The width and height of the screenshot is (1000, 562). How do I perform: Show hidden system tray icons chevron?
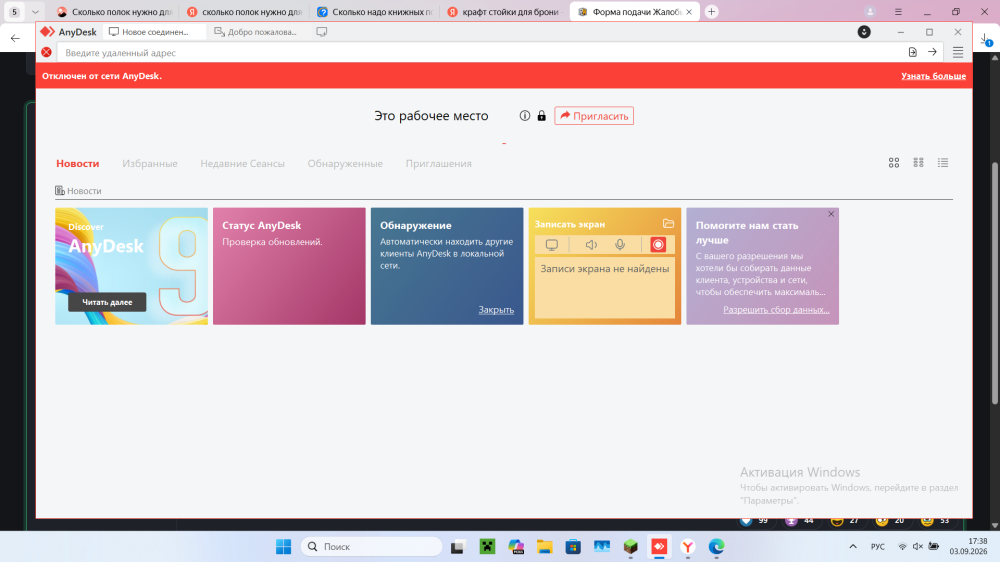click(x=853, y=547)
